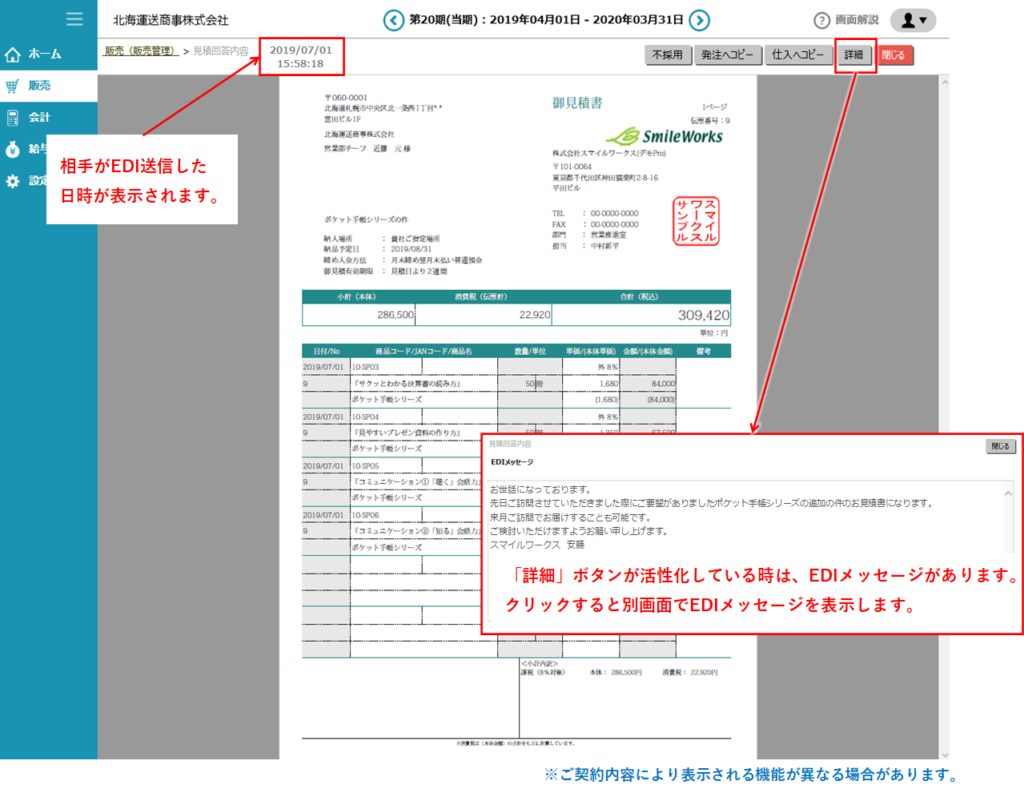This screenshot has height=789, width=1024.
Task: Click the SmileWorks logo on the estimate
Action: tap(665, 136)
